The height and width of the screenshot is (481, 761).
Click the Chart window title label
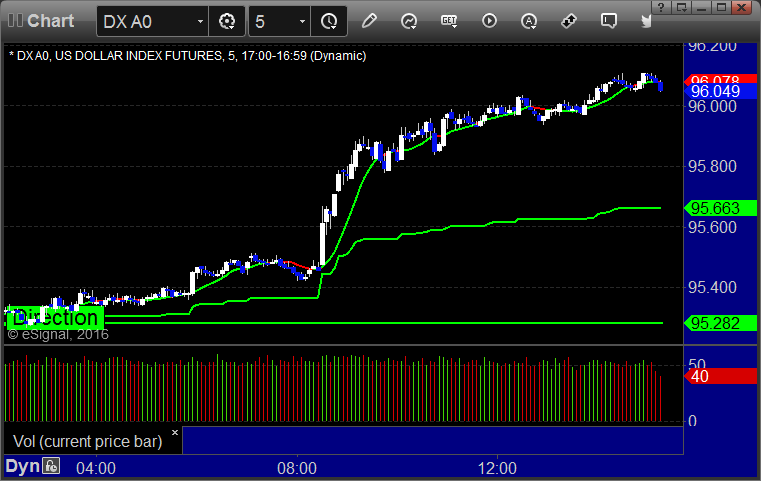coord(50,21)
